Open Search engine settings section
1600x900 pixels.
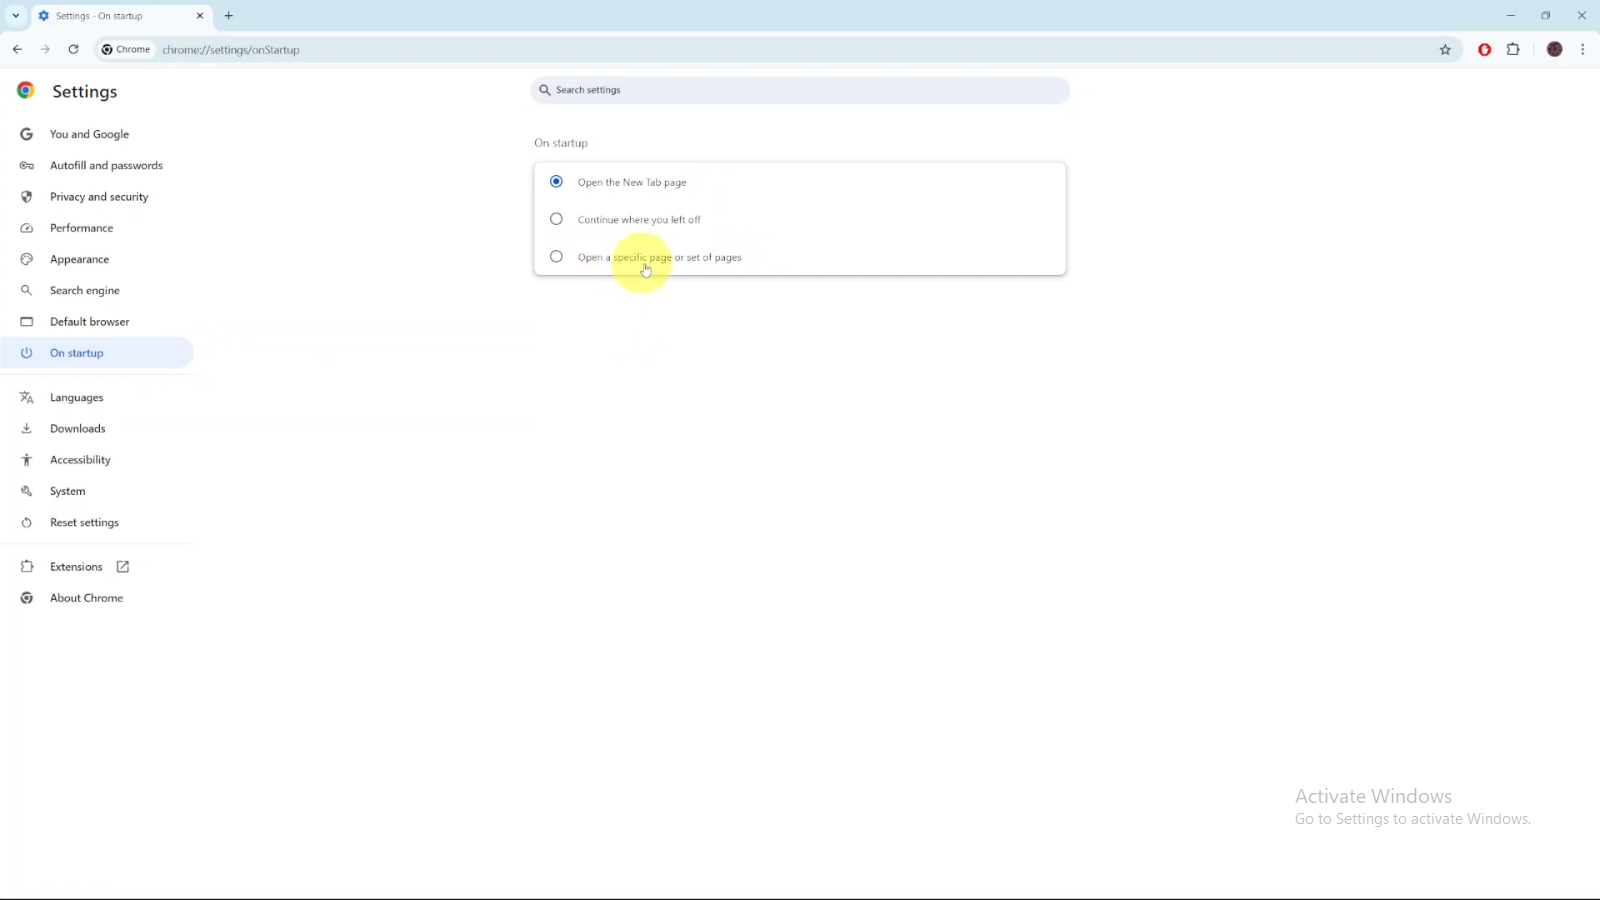(97, 290)
